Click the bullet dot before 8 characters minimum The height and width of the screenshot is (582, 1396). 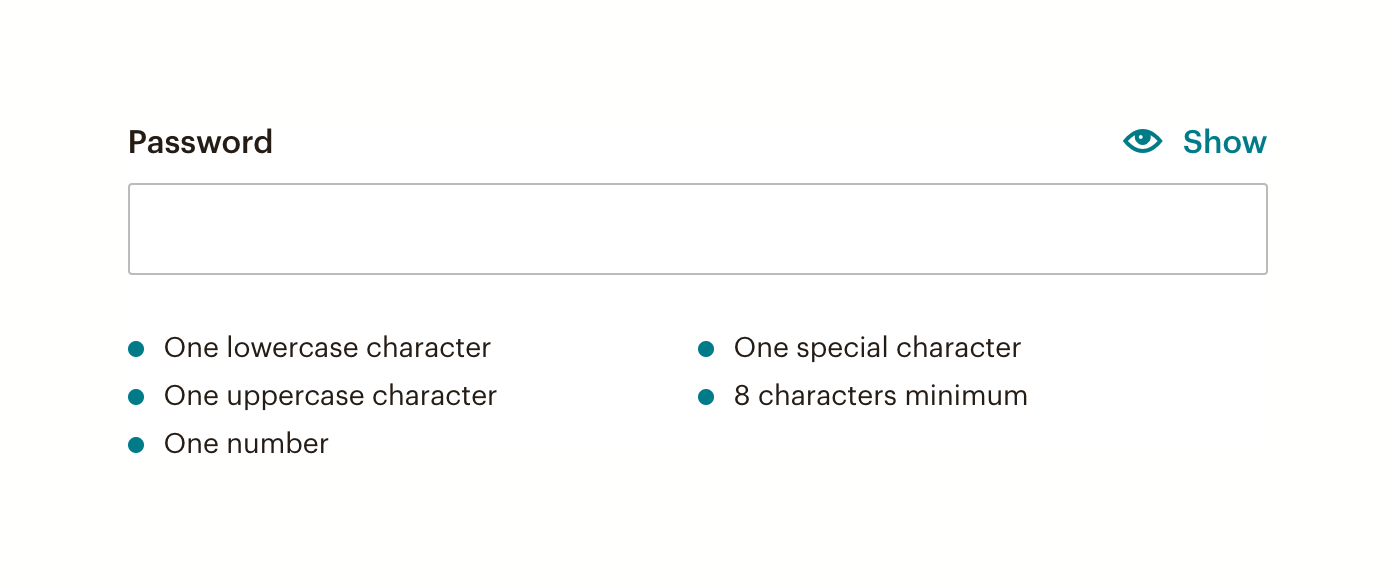(706, 397)
